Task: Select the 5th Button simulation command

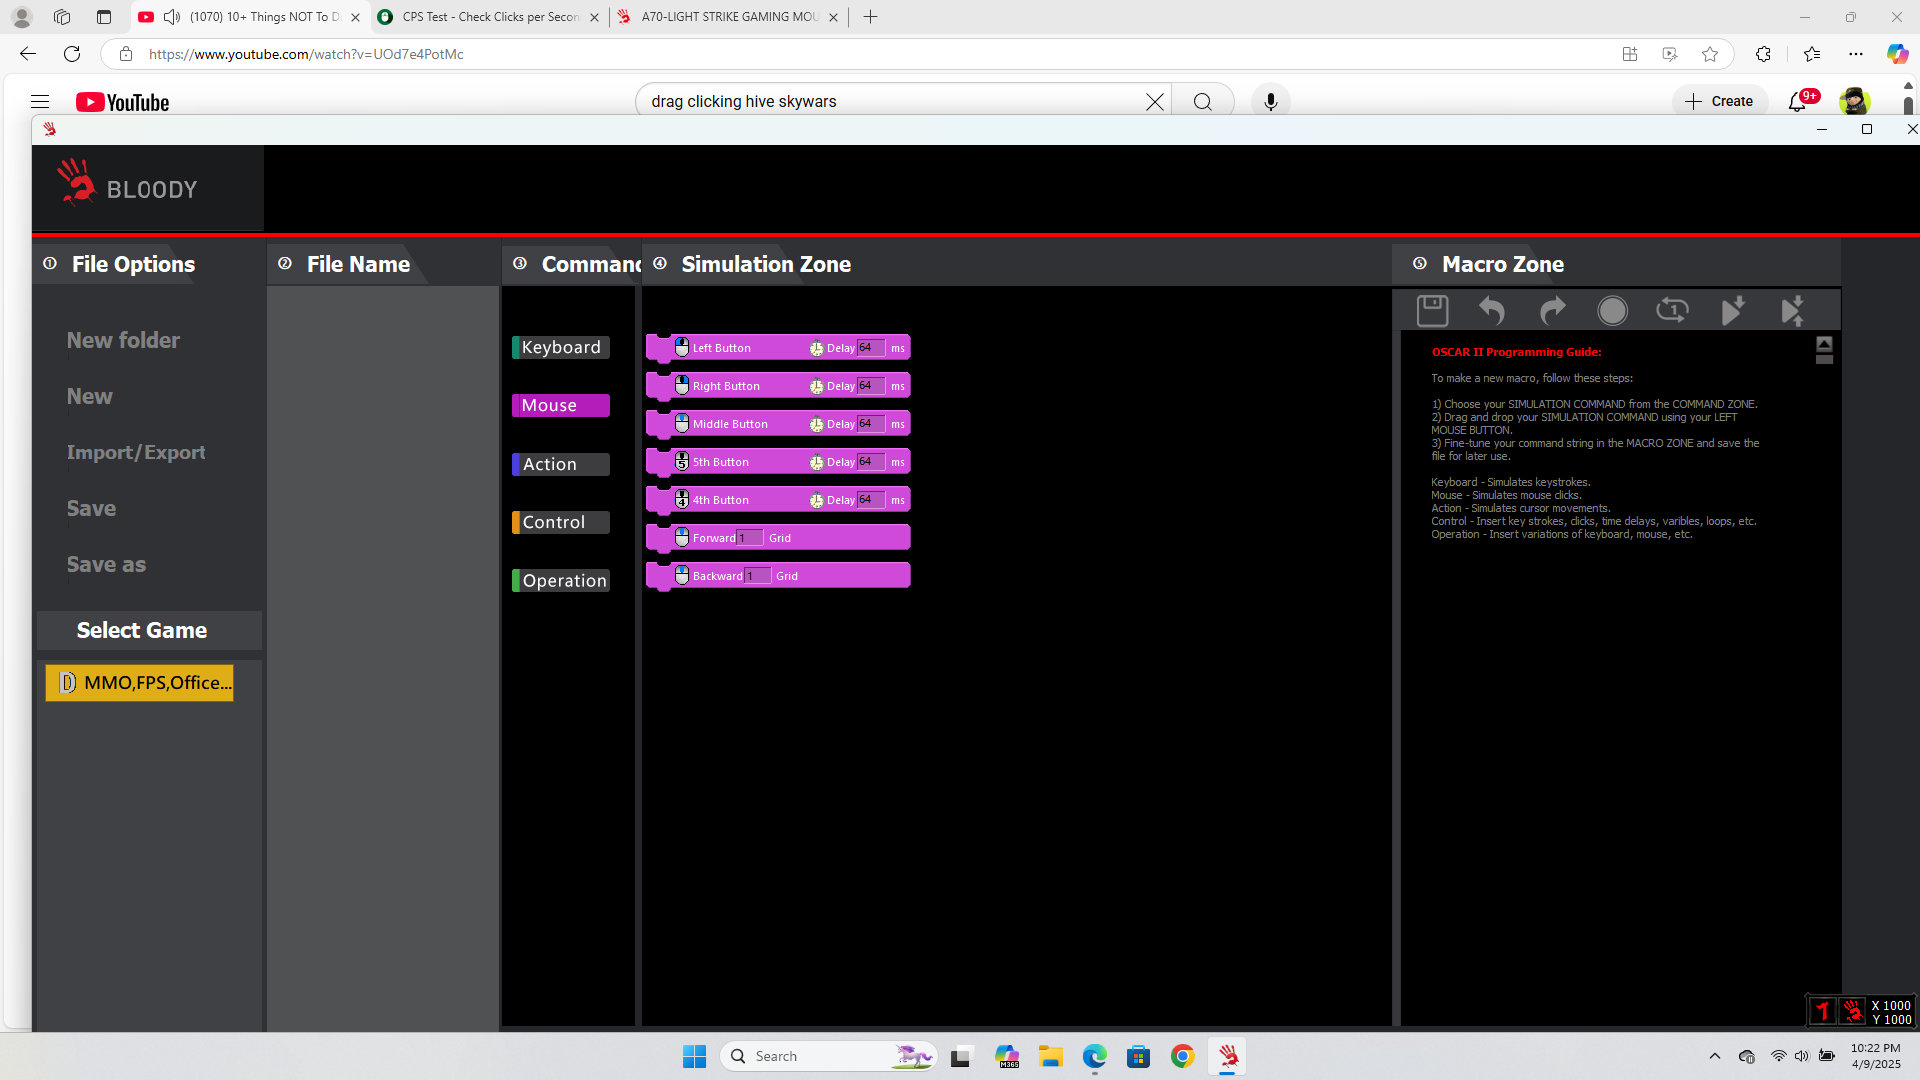Action: pos(778,462)
